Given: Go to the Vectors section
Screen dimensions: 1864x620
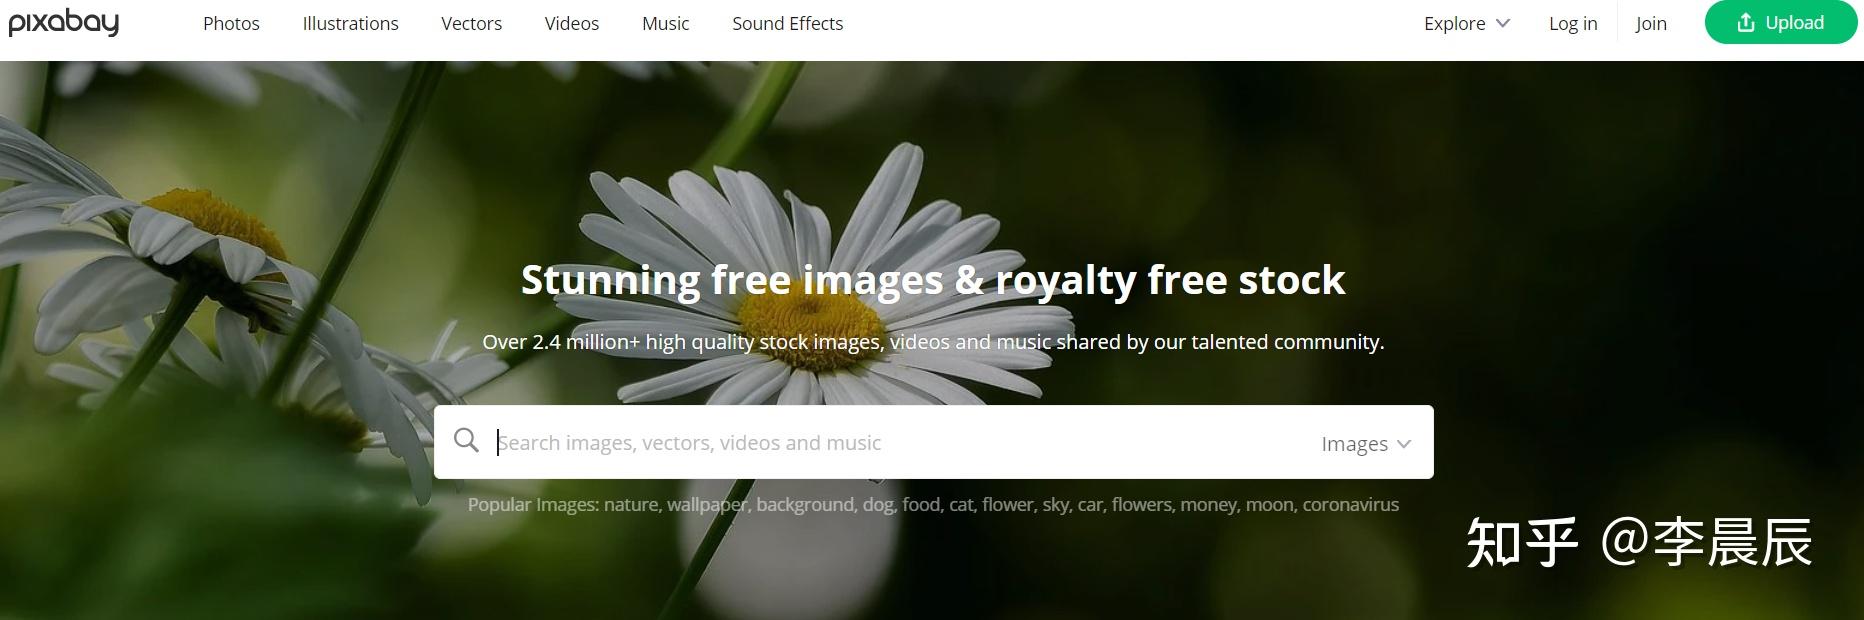Looking at the screenshot, I should tap(471, 23).
